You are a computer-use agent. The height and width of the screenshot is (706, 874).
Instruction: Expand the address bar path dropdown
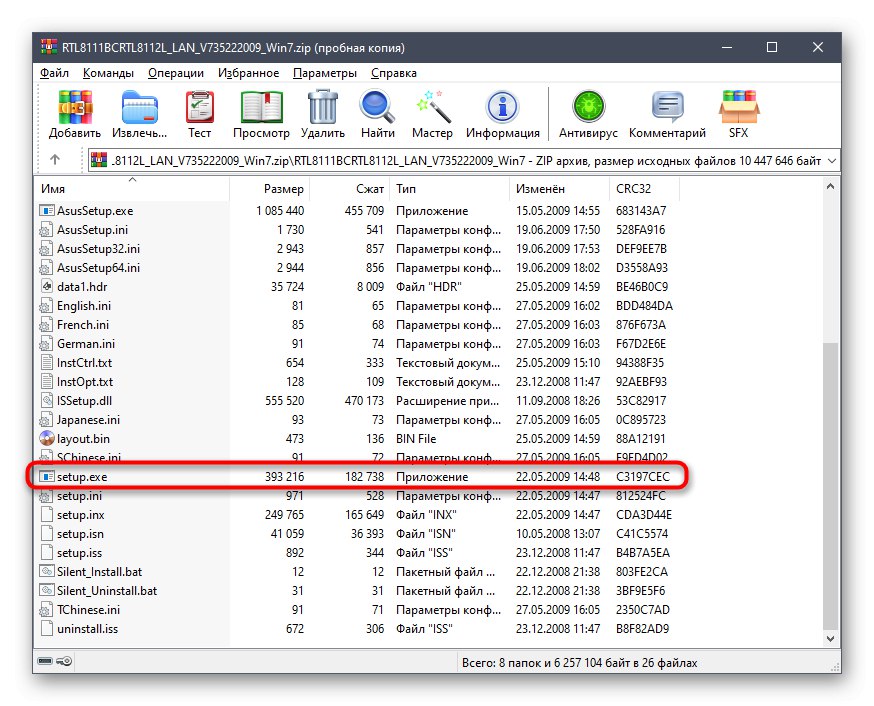(832, 160)
